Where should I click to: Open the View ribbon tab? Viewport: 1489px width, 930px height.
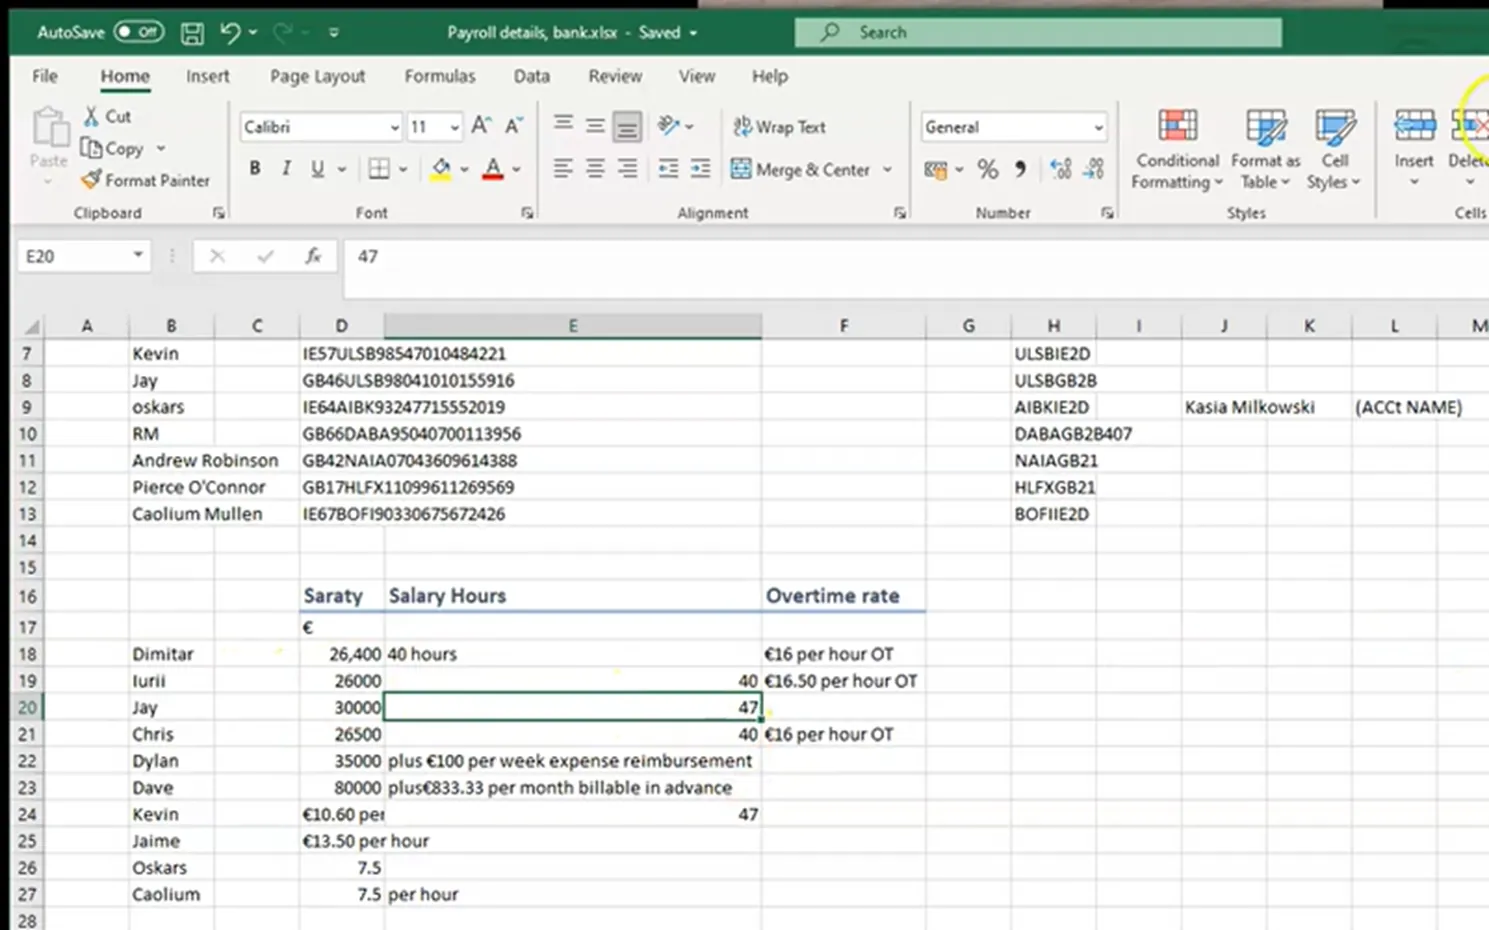pos(697,76)
